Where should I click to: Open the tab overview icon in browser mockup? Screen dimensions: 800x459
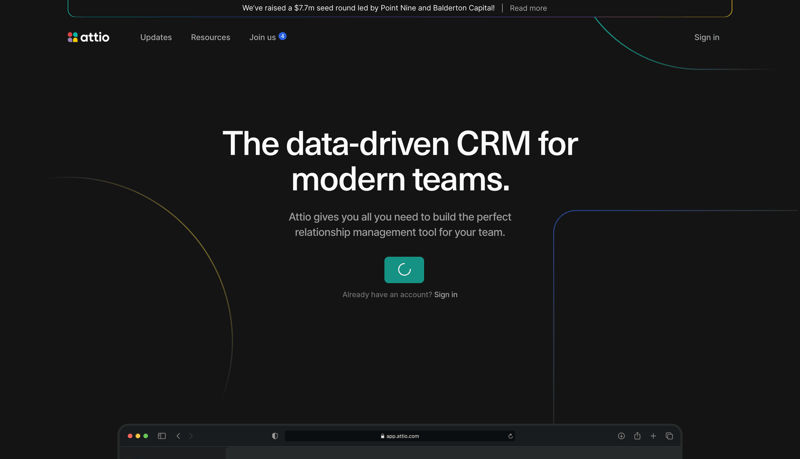click(669, 436)
